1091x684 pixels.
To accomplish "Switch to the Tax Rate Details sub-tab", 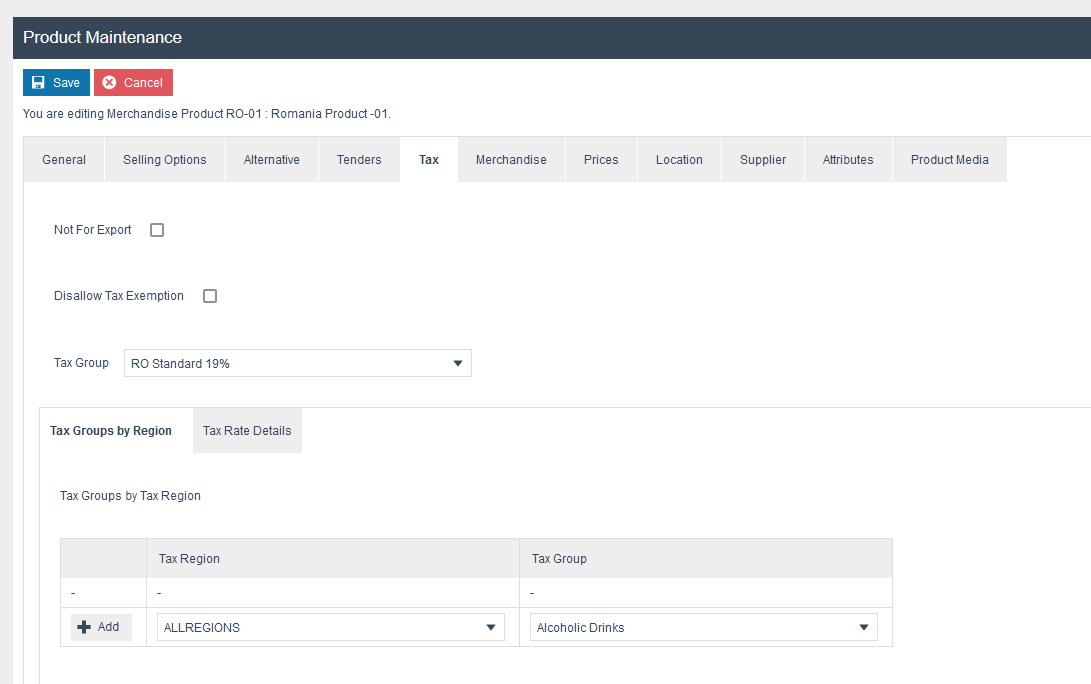I will tap(247, 431).
